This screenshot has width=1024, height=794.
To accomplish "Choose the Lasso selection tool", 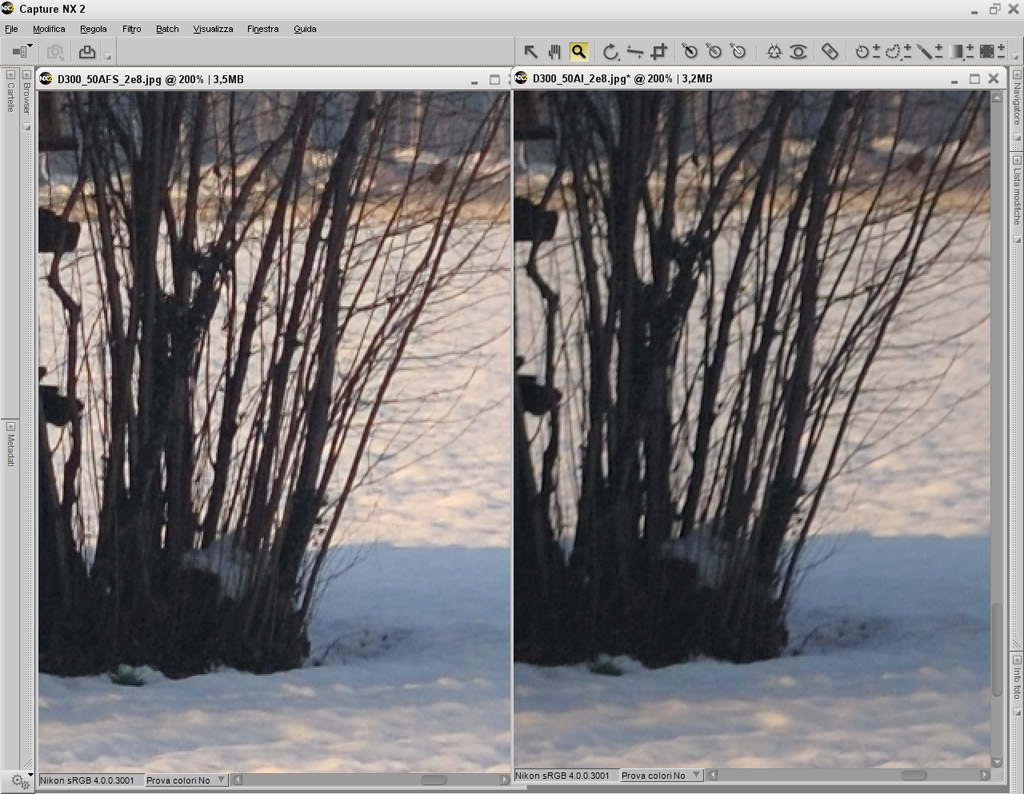I will click(892, 52).
